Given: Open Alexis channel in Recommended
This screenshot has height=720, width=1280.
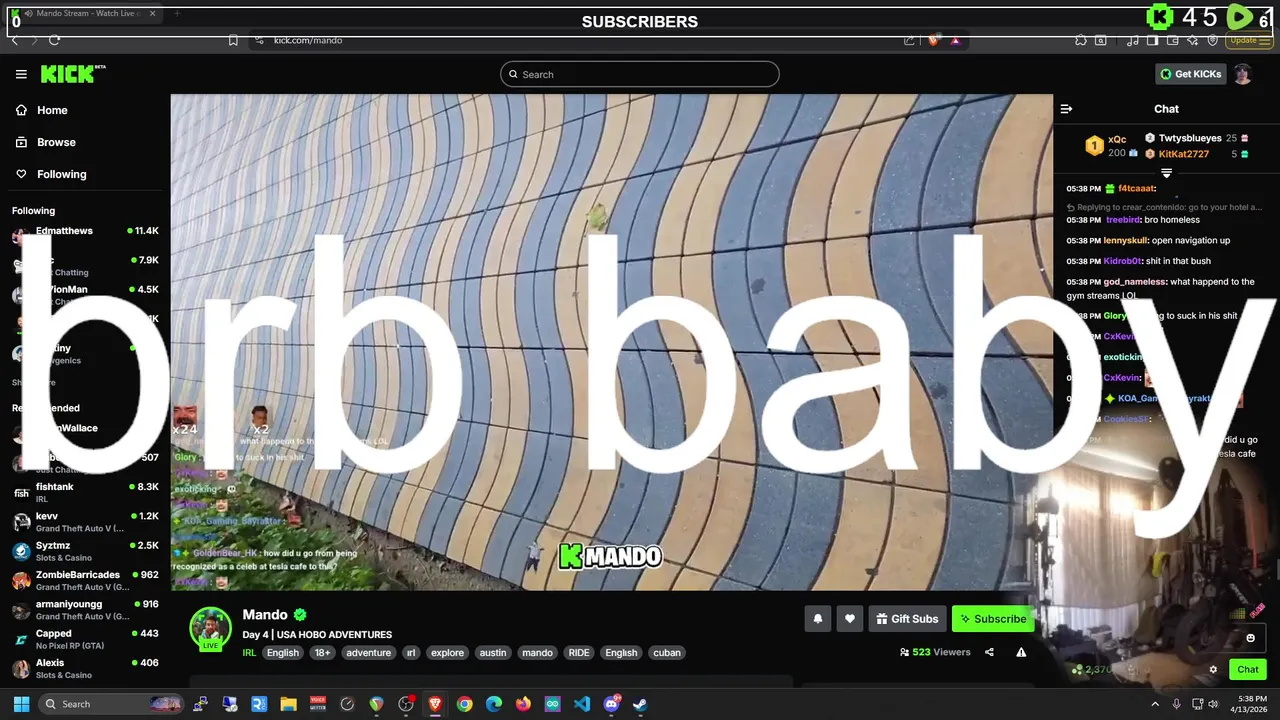Looking at the screenshot, I should pyautogui.click(x=85, y=668).
